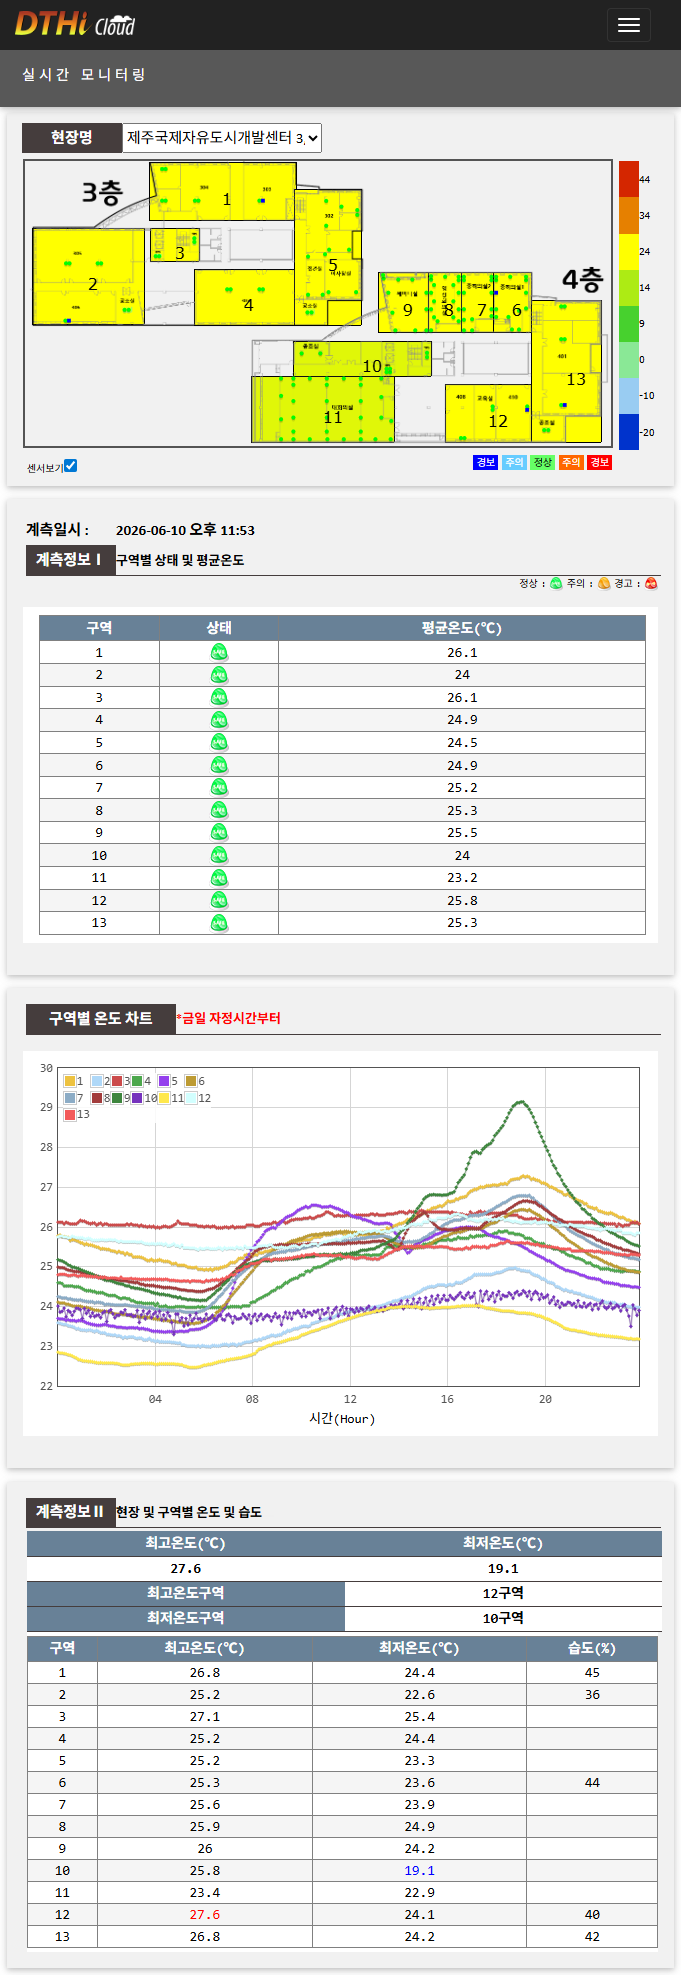Click chart legend swatch for series 2
The width and height of the screenshot is (681, 1975).
point(97,1081)
